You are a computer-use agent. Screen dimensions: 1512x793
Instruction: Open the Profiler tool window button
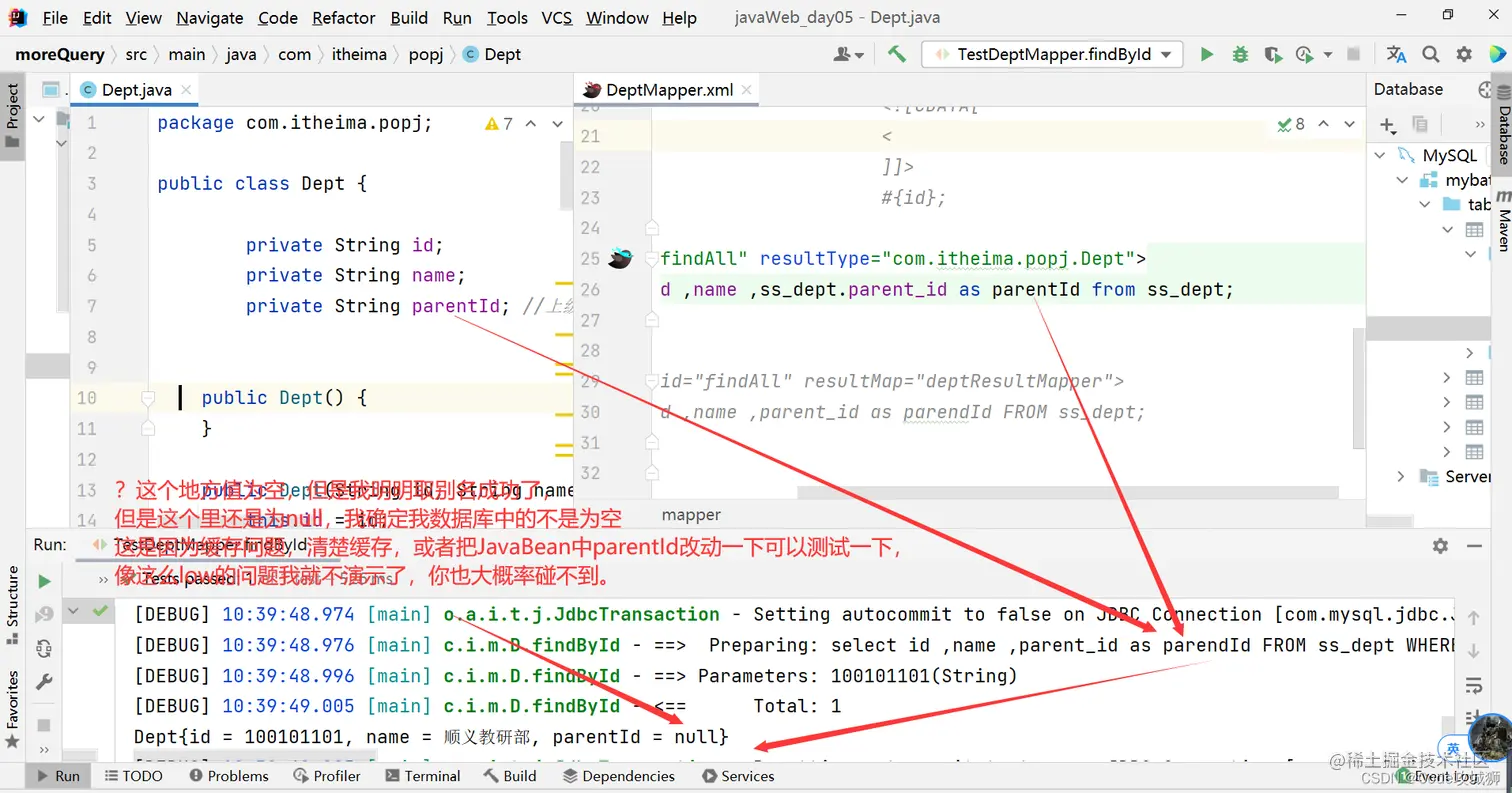point(326,775)
